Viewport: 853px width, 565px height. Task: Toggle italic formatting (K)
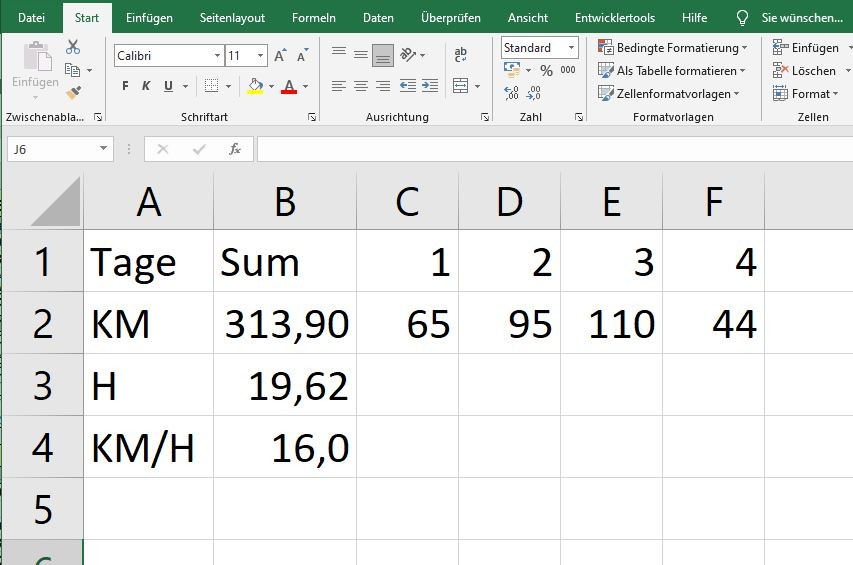click(146, 87)
